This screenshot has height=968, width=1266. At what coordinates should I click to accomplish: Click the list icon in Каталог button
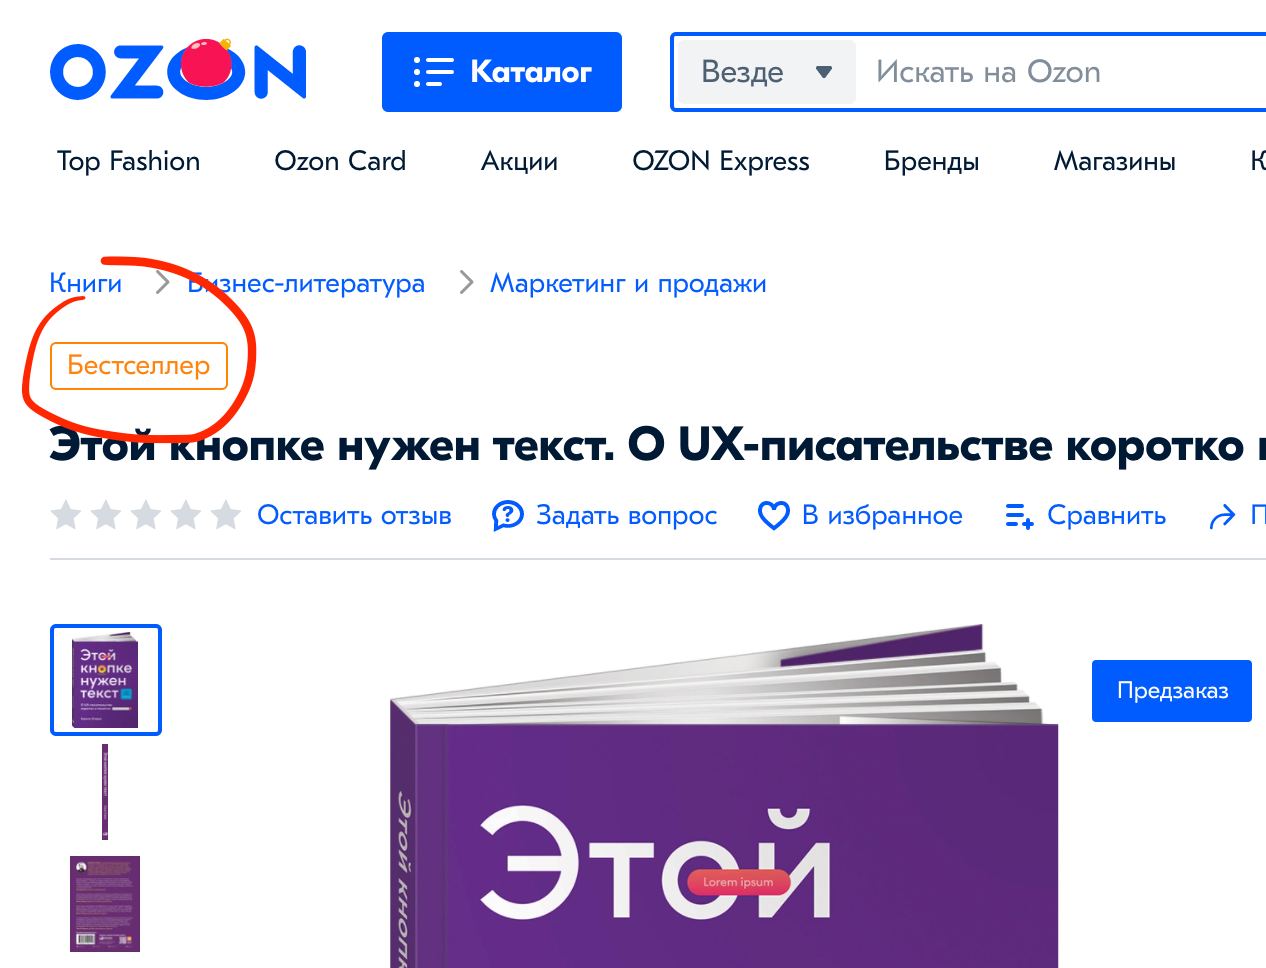[434, 72]
